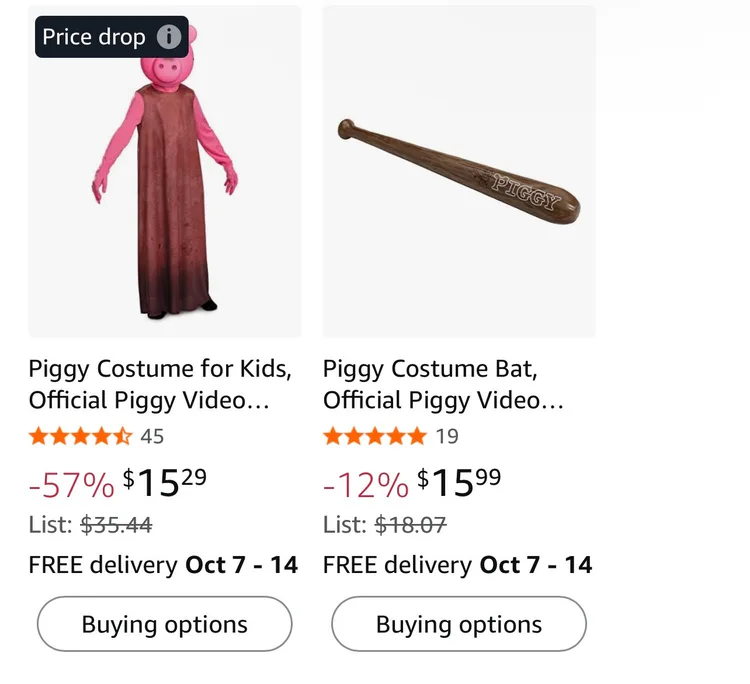Open the Piggy Costume for Kids title
Viewport: 750px width, 684px height.
tap(160, 385)
